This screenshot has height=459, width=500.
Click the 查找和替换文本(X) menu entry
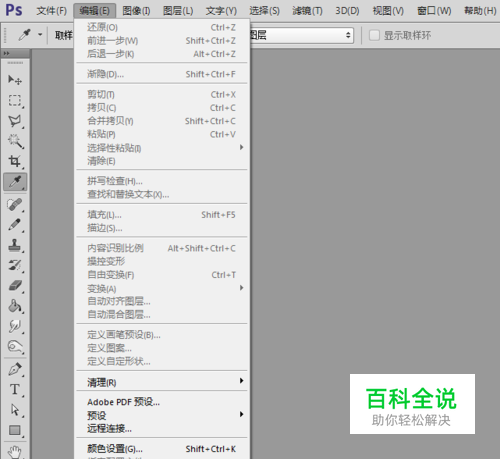tap(162, 194)
